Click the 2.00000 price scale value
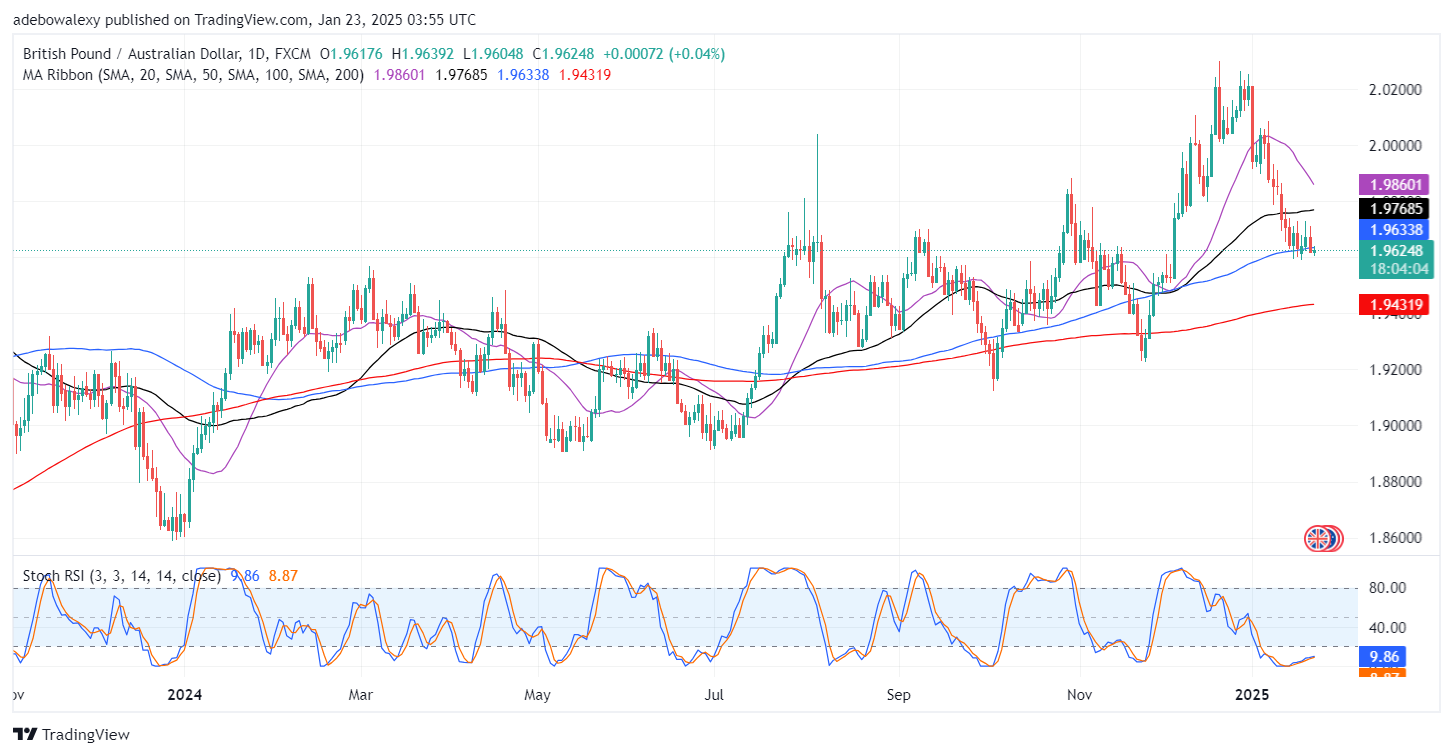This screenshot has height=756, width=1453. point(1394,146)
